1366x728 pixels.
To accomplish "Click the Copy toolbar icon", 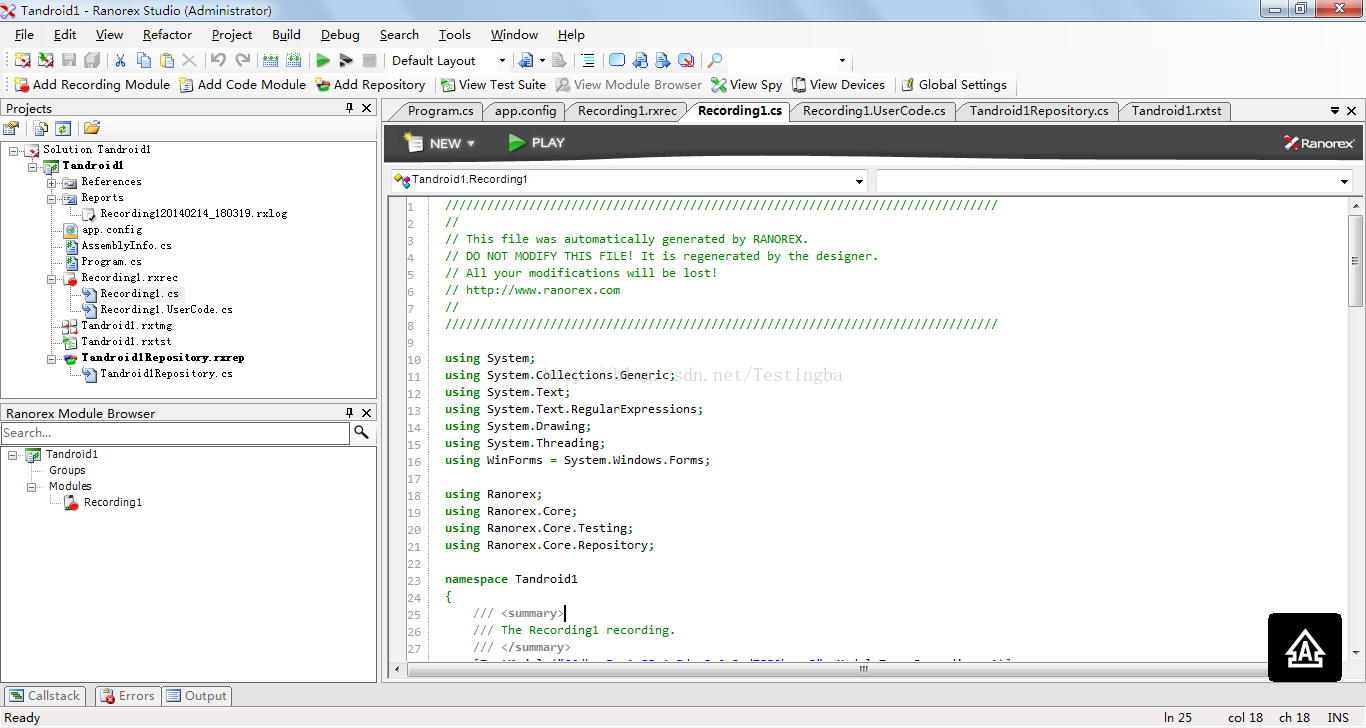I will (144, 60).
